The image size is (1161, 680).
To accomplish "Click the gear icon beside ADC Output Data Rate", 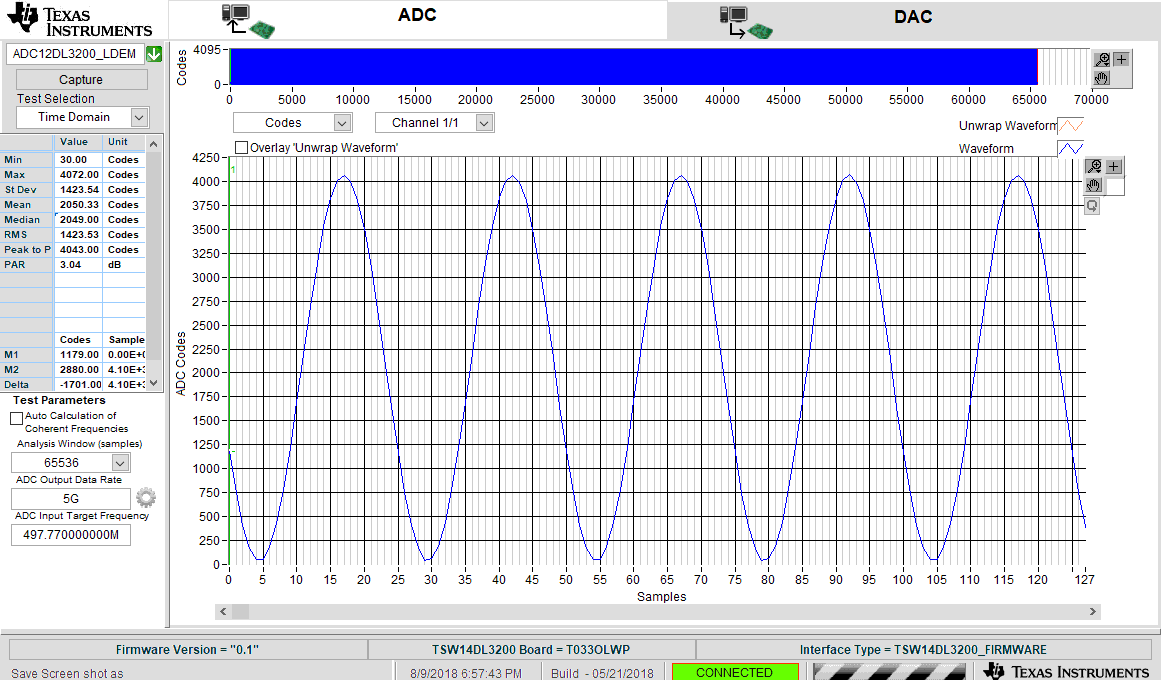I will 146,497.
